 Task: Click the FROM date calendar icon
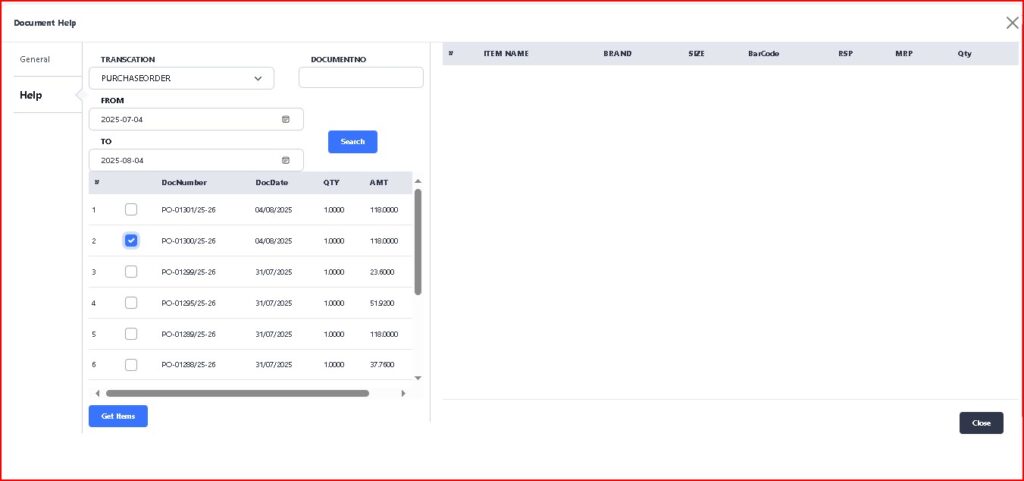(x=285, y=119)
